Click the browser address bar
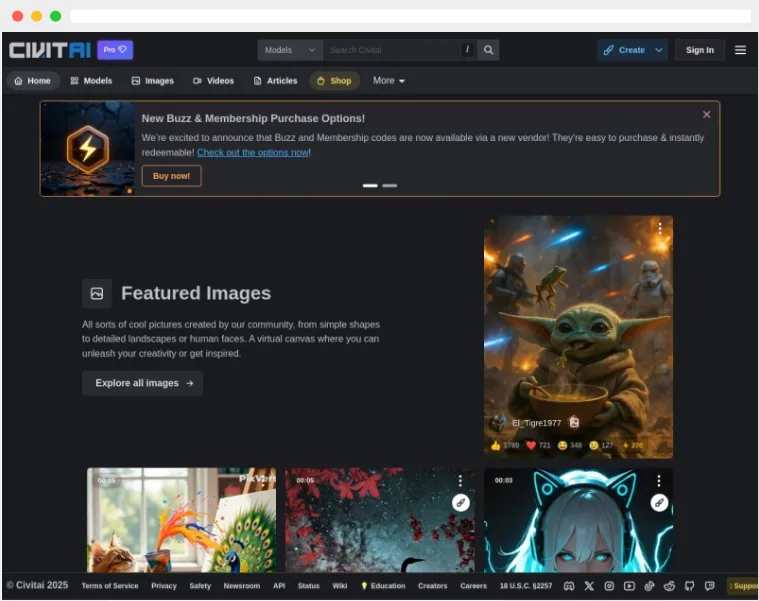This screenshot has width=759, height=601. coord(410,16)
